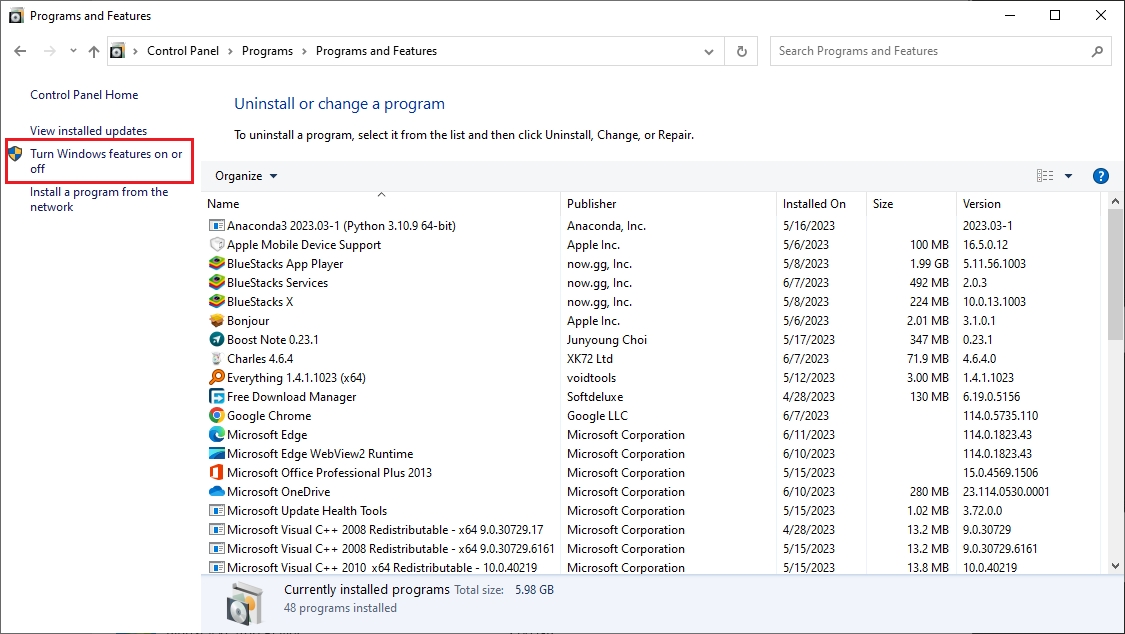Expand recent locations dropdown arrow
The width and height of the screenshot is (1125, 634).
(73, 51)
